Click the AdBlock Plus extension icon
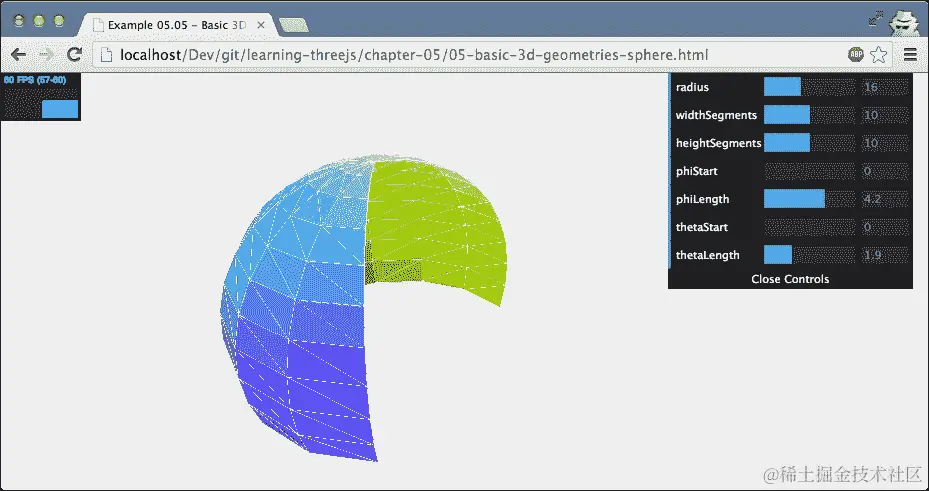929x491 pixels. [x=856, y=55]
